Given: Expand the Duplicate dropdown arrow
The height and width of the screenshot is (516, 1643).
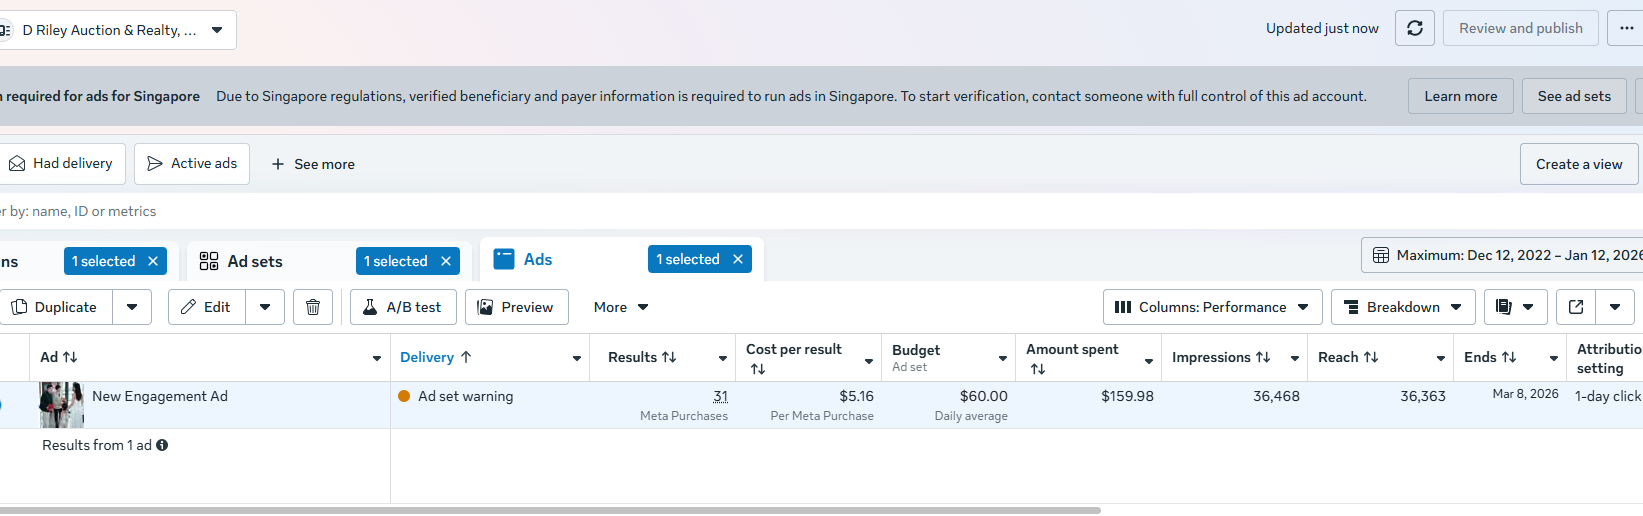Looking at the screenshot, I should 132,307.
